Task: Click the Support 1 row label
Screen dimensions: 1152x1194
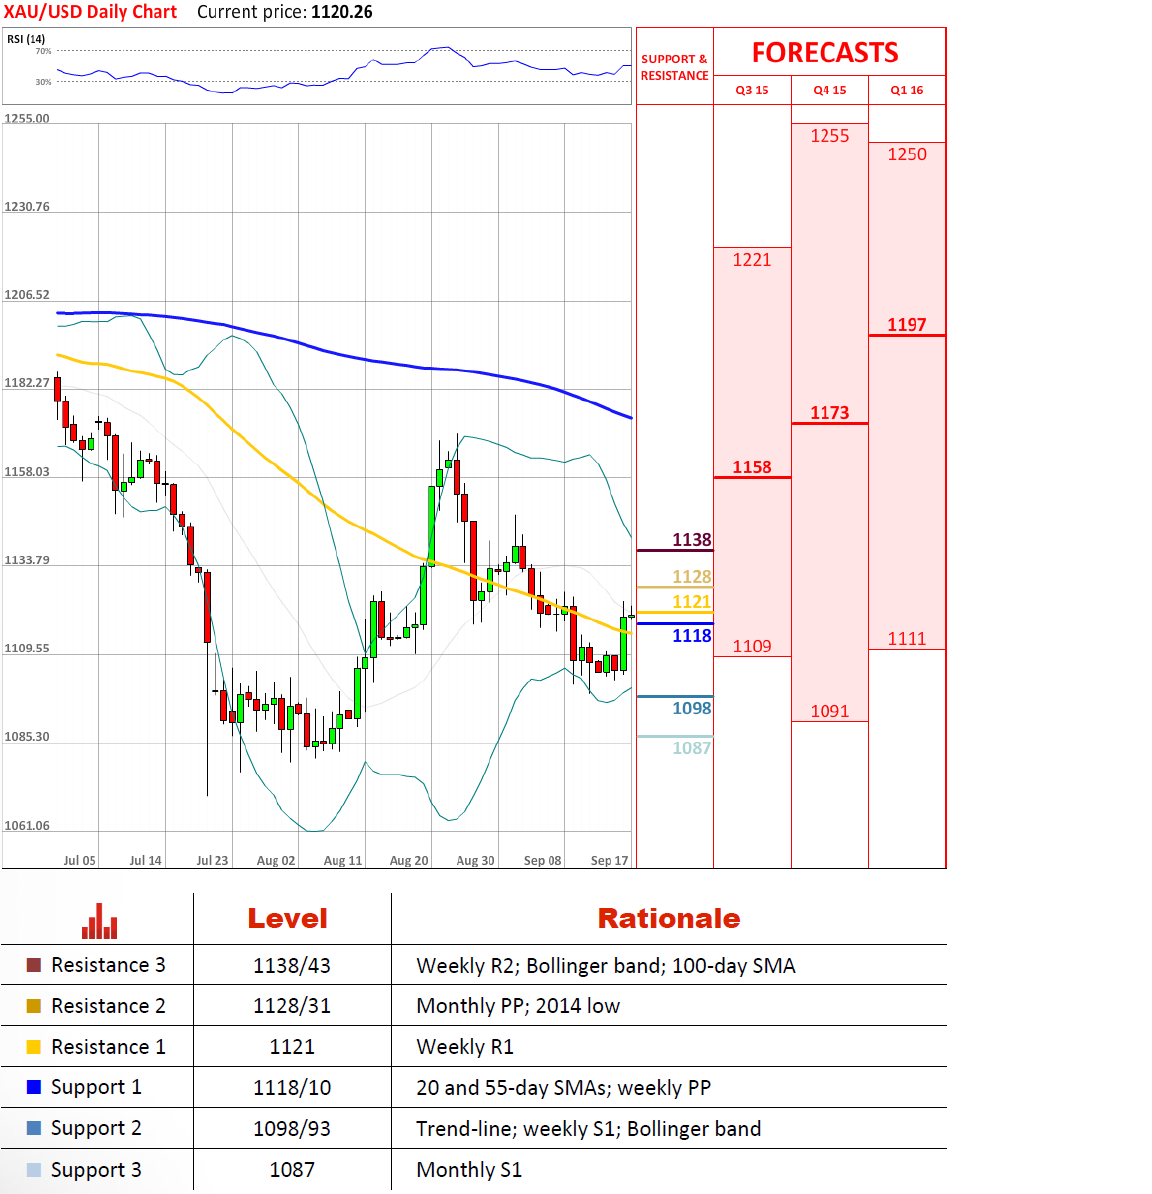Action: pos(96,1087)
